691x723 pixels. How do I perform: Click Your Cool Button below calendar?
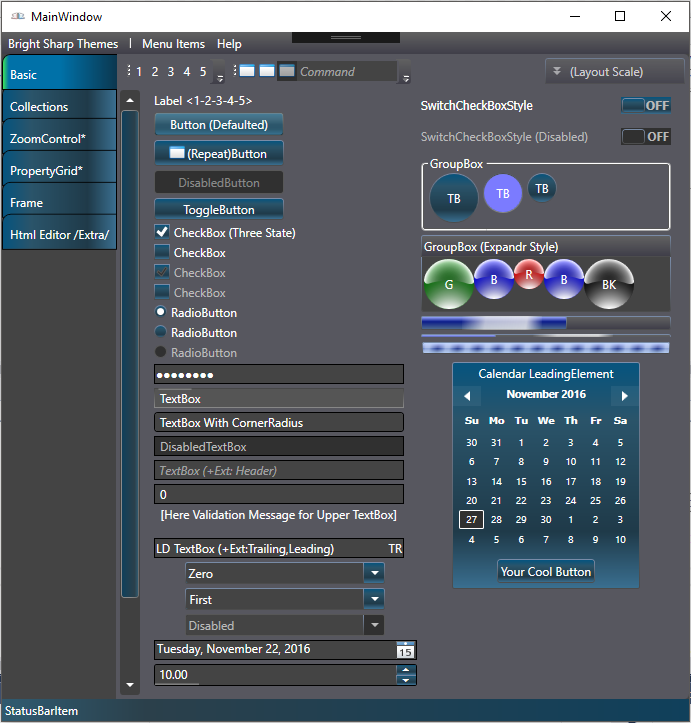click(x=546, y=571)
